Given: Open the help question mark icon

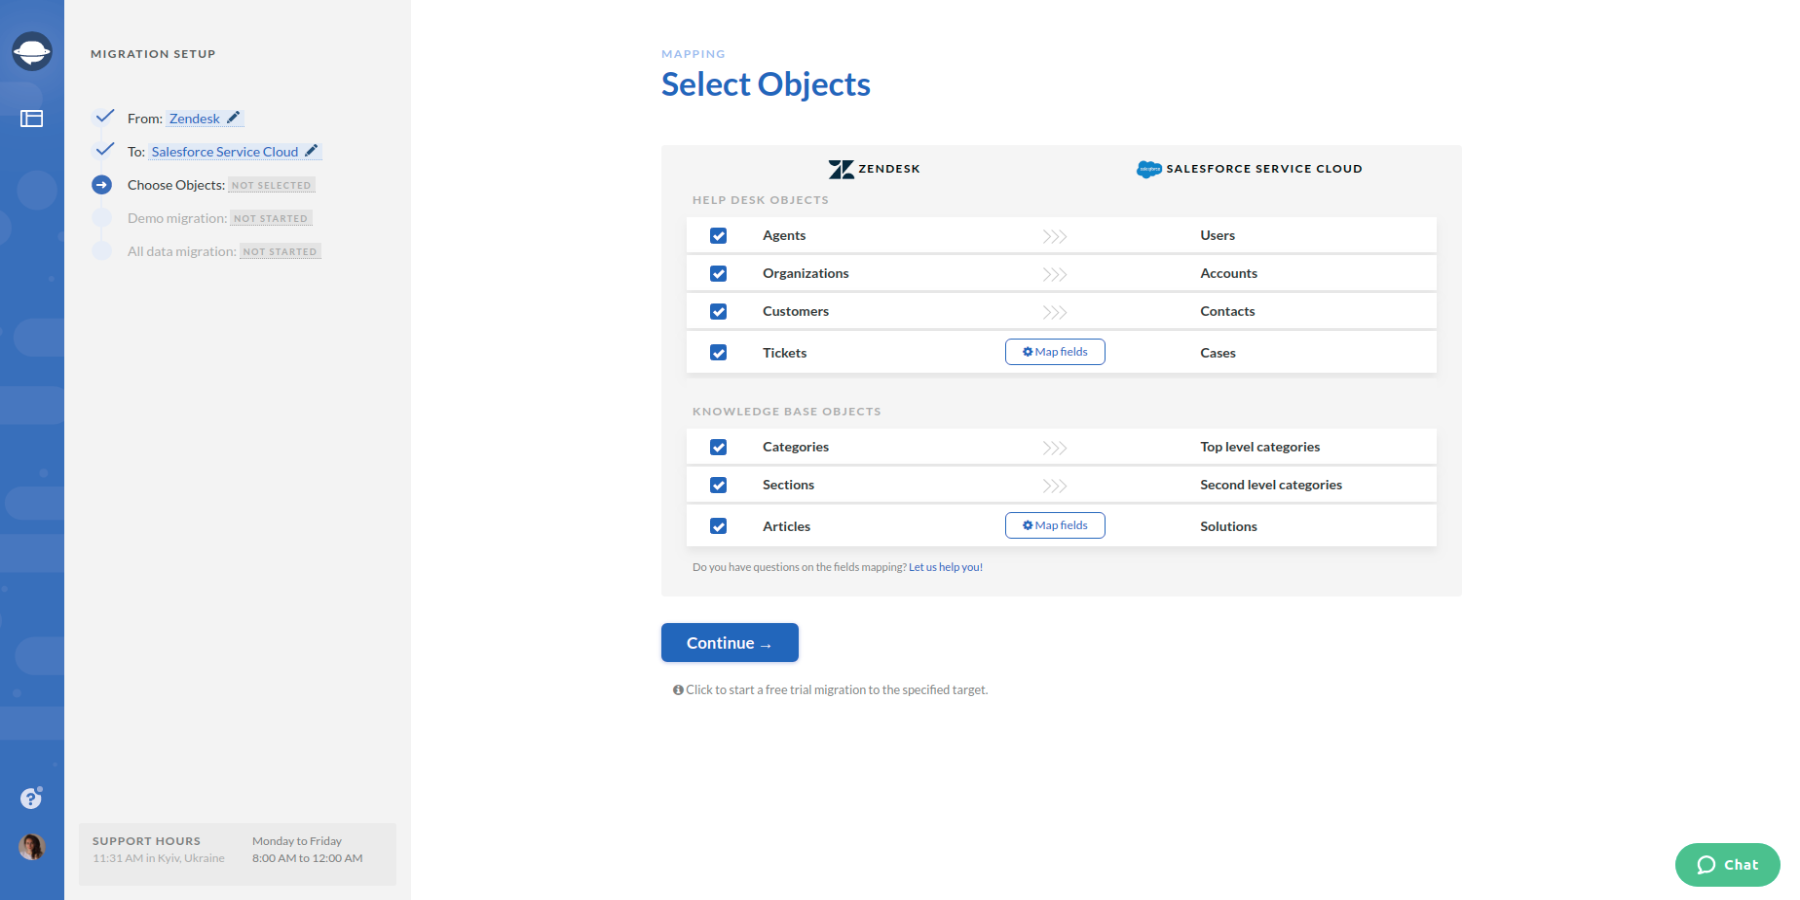Looking at the screenshot, I should (x=30, y=798).
